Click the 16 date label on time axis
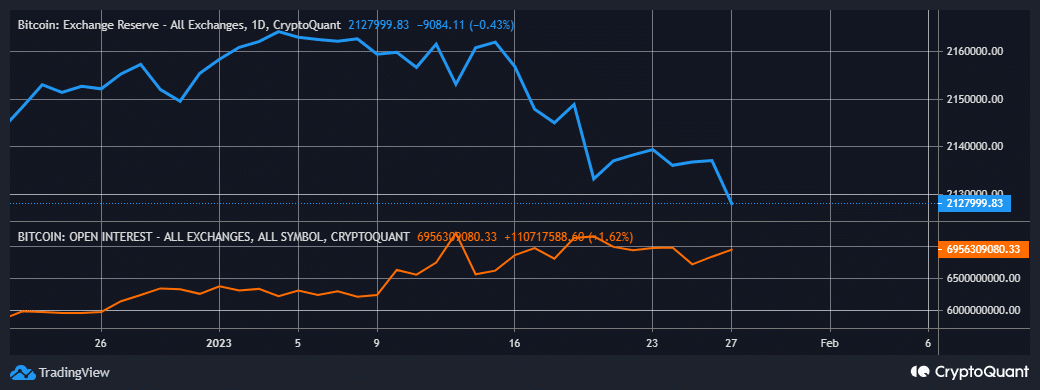This screenshot has width=1040, height=390. tap(515, 343)
